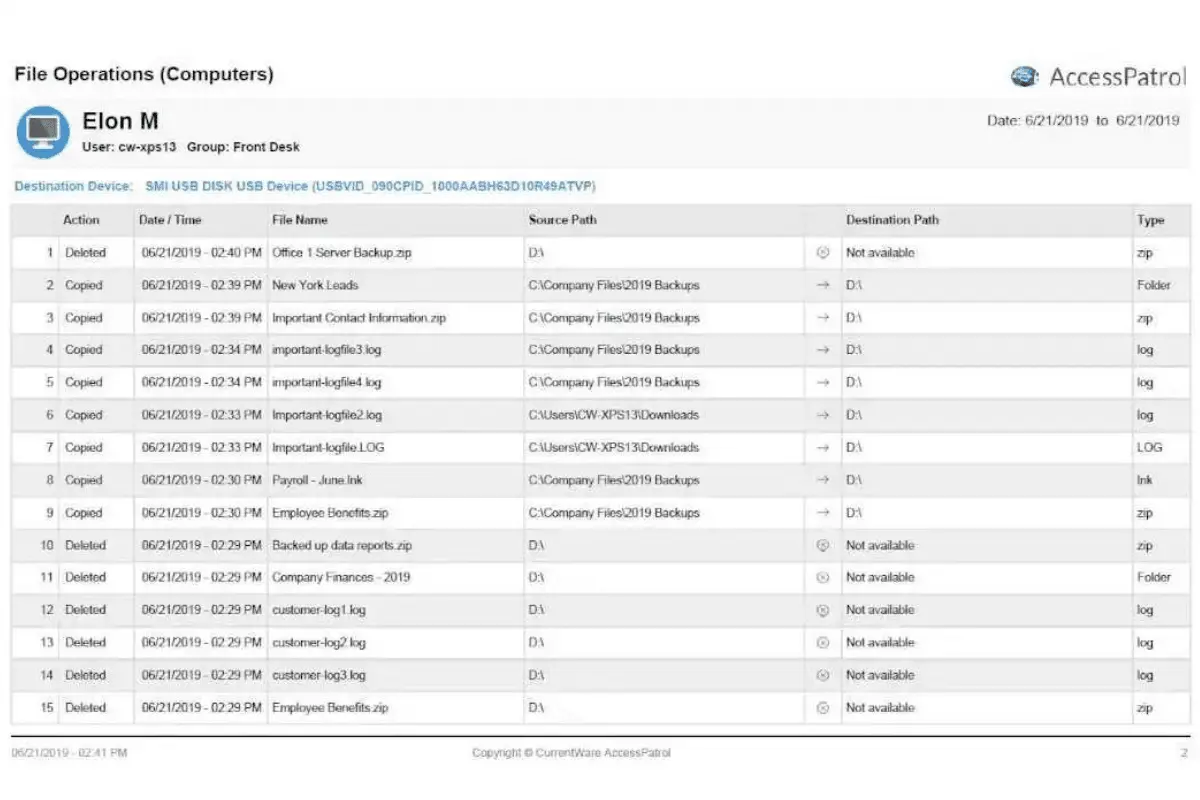Select the Important-logfile.LOG file name

point(327,447)
